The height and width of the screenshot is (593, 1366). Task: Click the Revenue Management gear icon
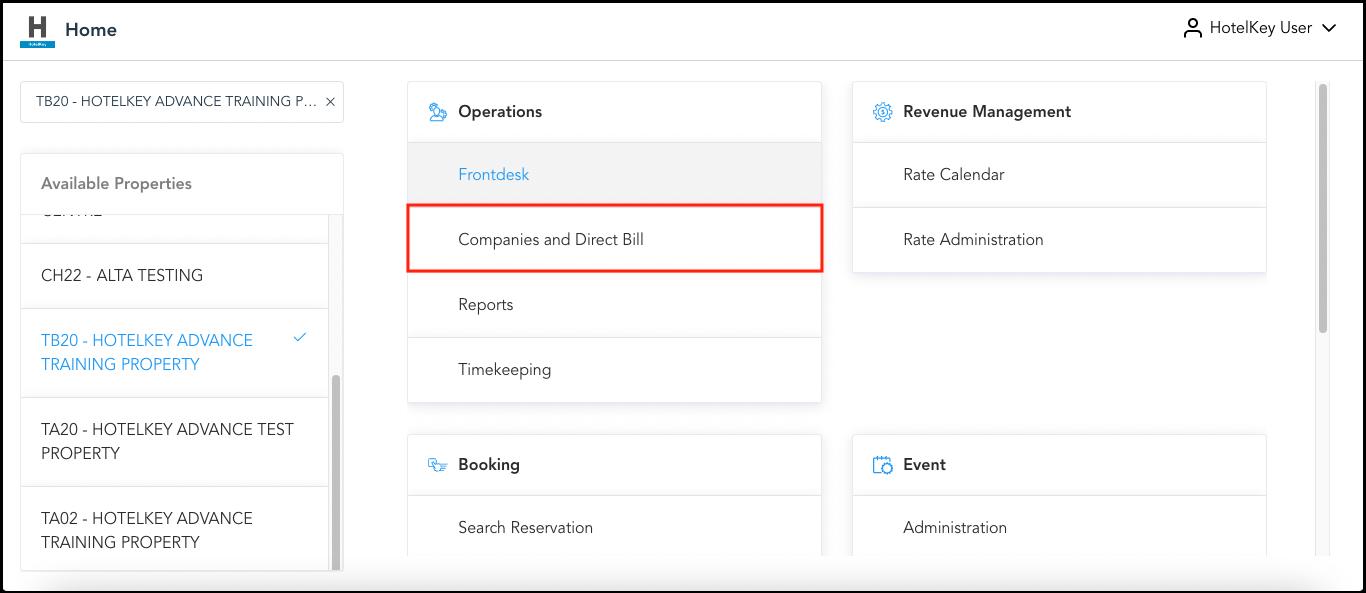click(x=882, y=111)
